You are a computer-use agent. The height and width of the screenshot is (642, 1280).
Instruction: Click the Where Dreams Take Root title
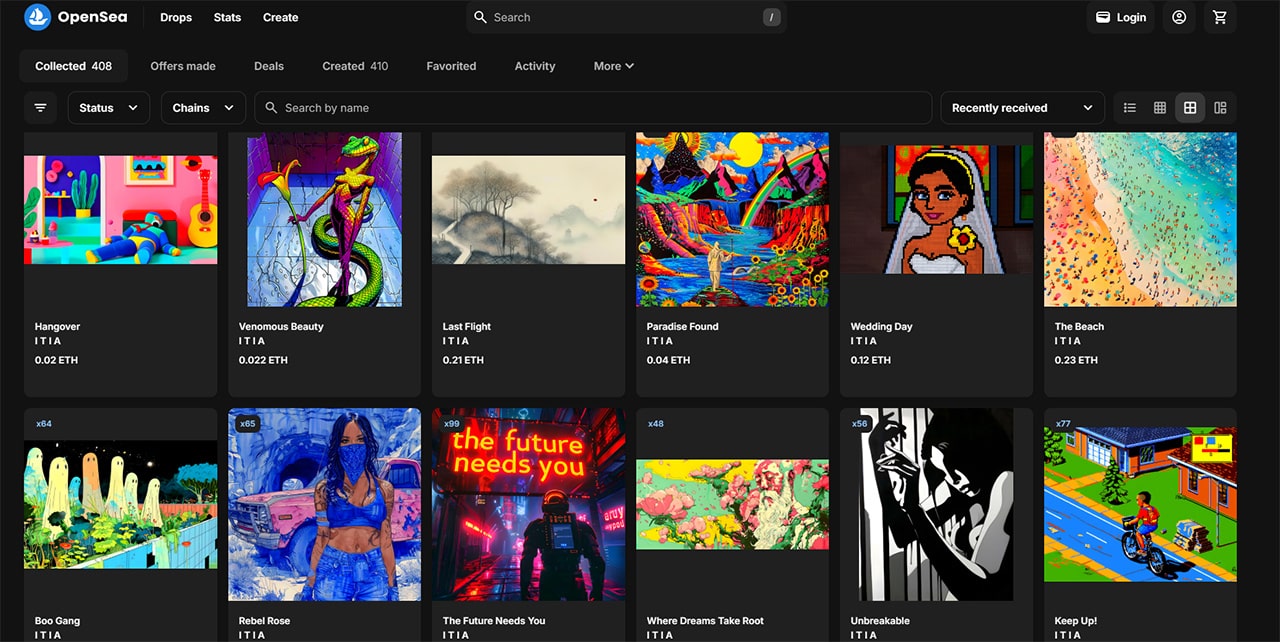click(x=705, y=621)
